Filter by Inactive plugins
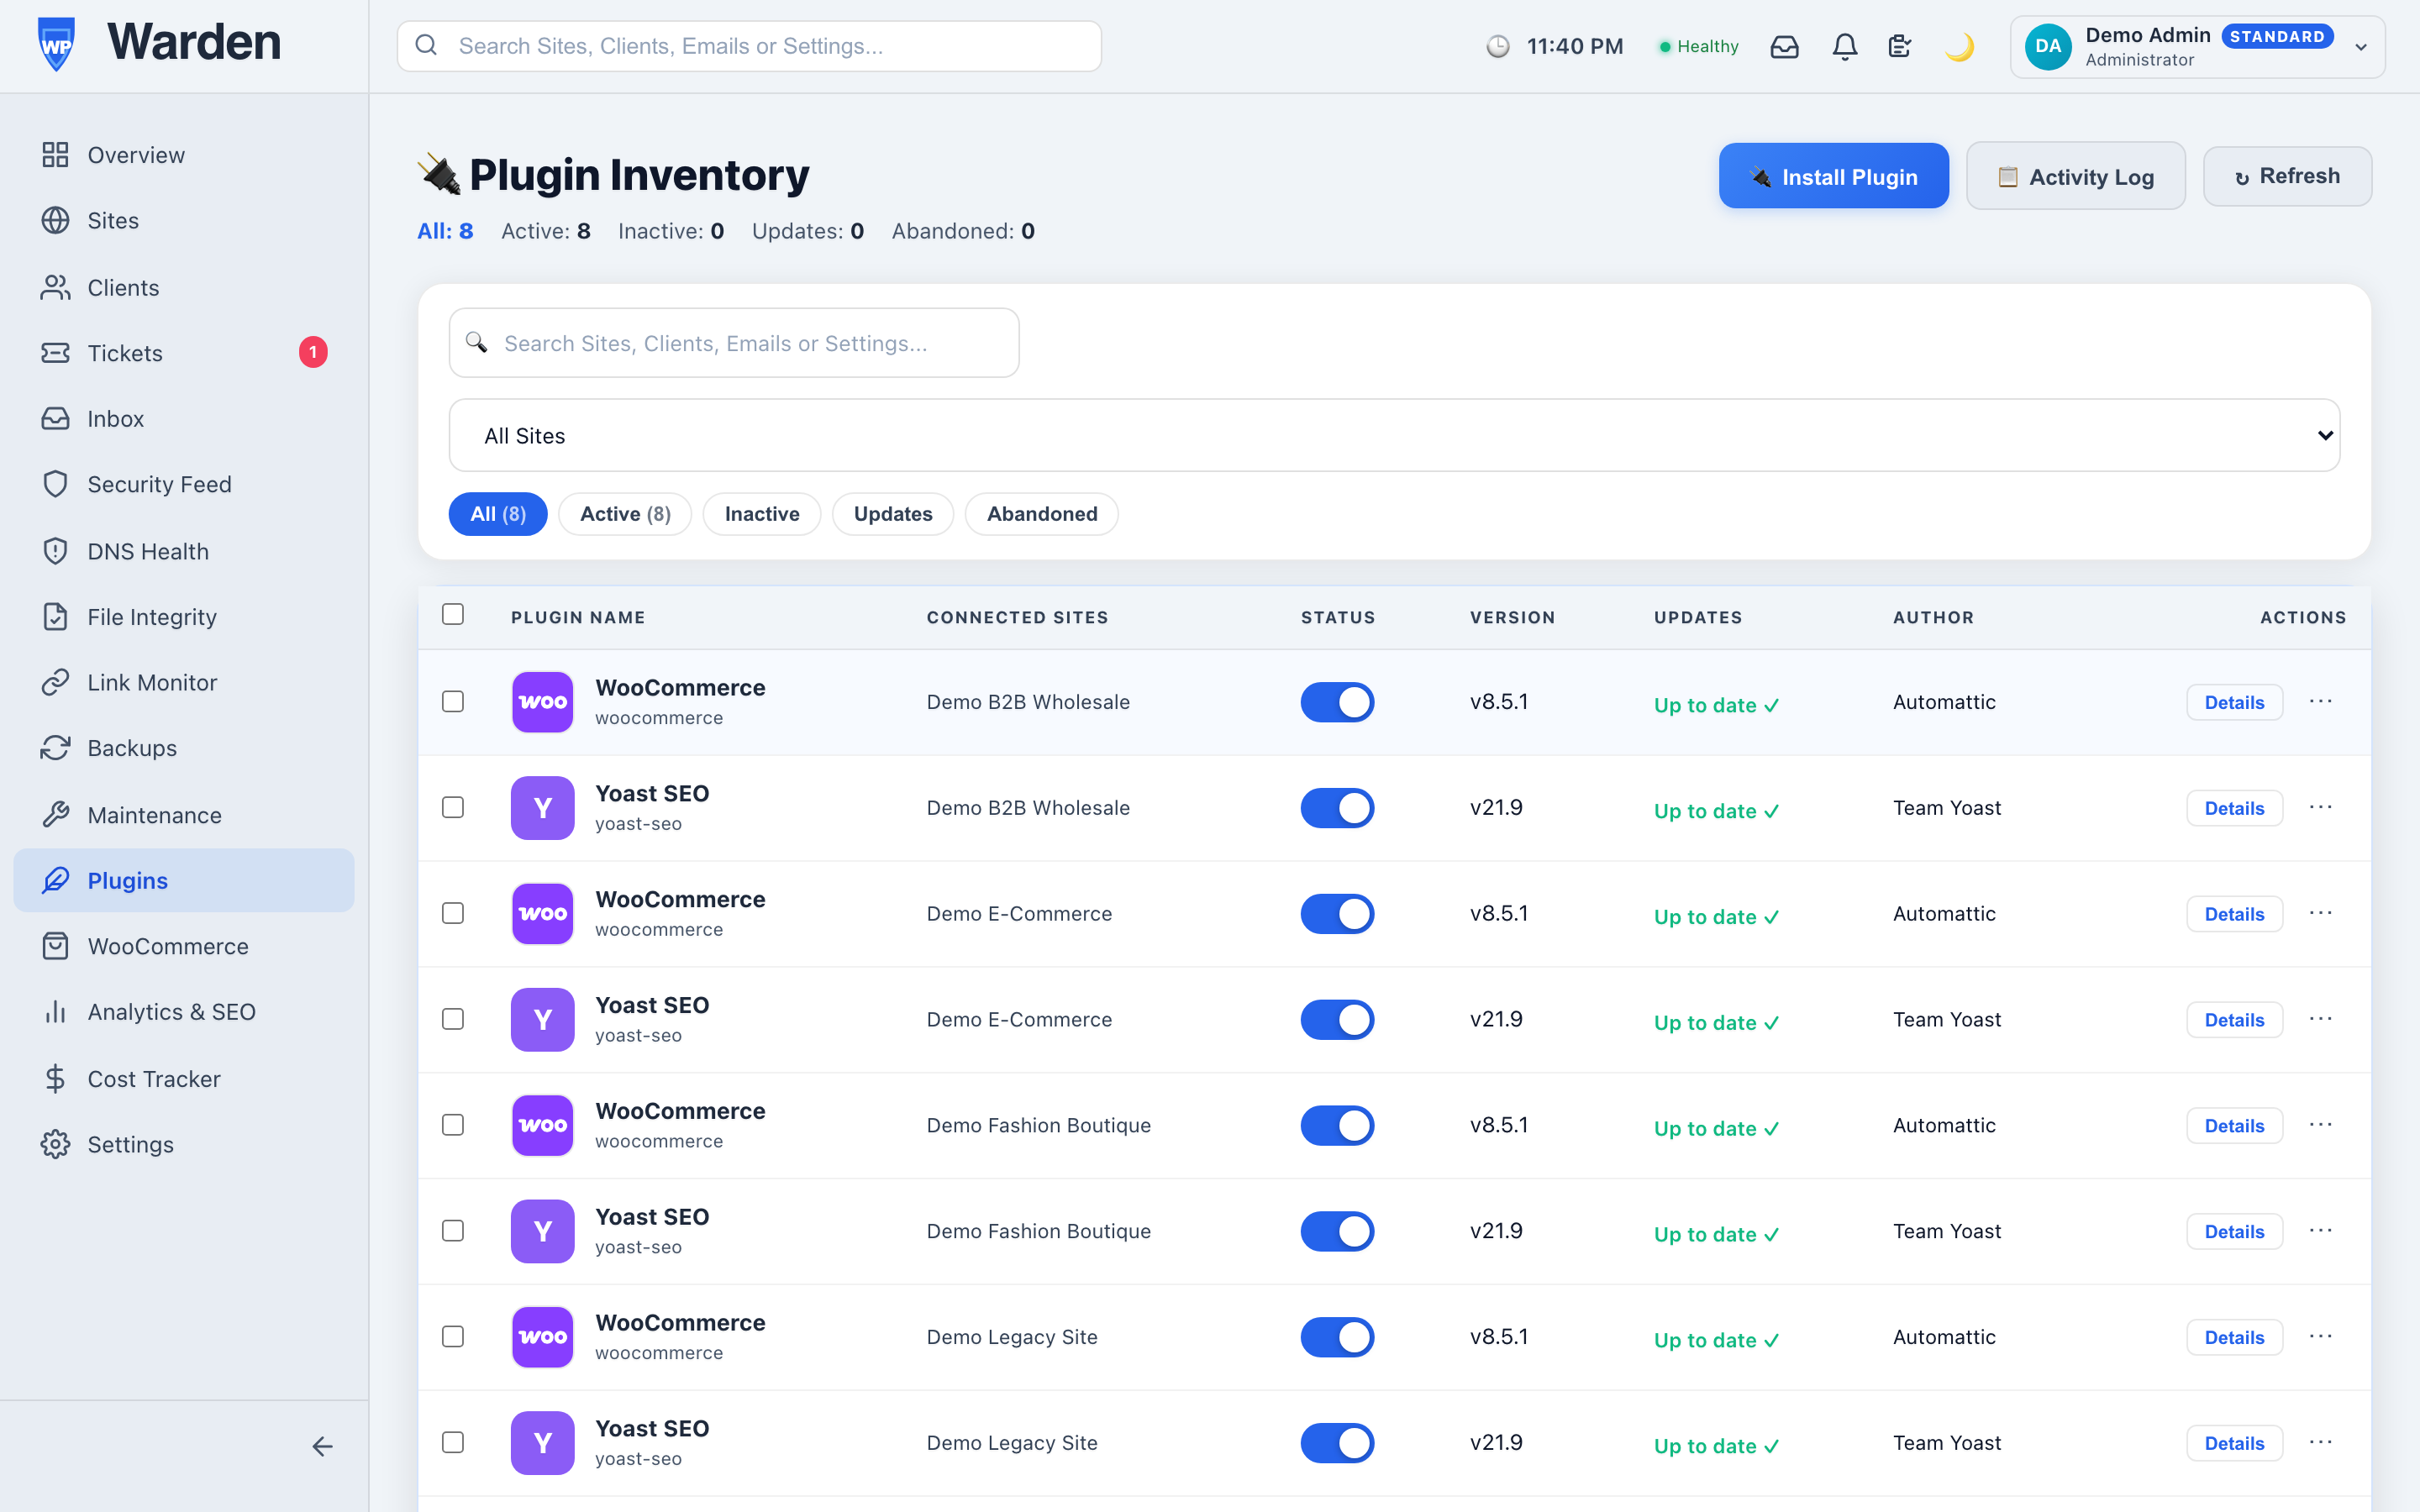2420x1512 pixels. (x=762, y=514)
